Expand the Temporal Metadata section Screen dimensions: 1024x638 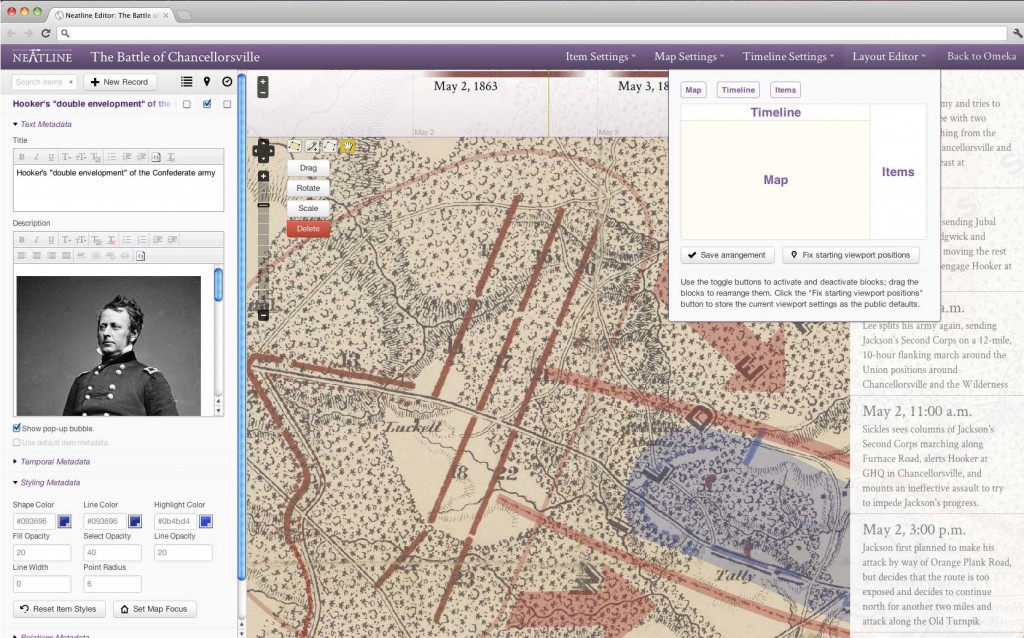[x=52, y=462]
